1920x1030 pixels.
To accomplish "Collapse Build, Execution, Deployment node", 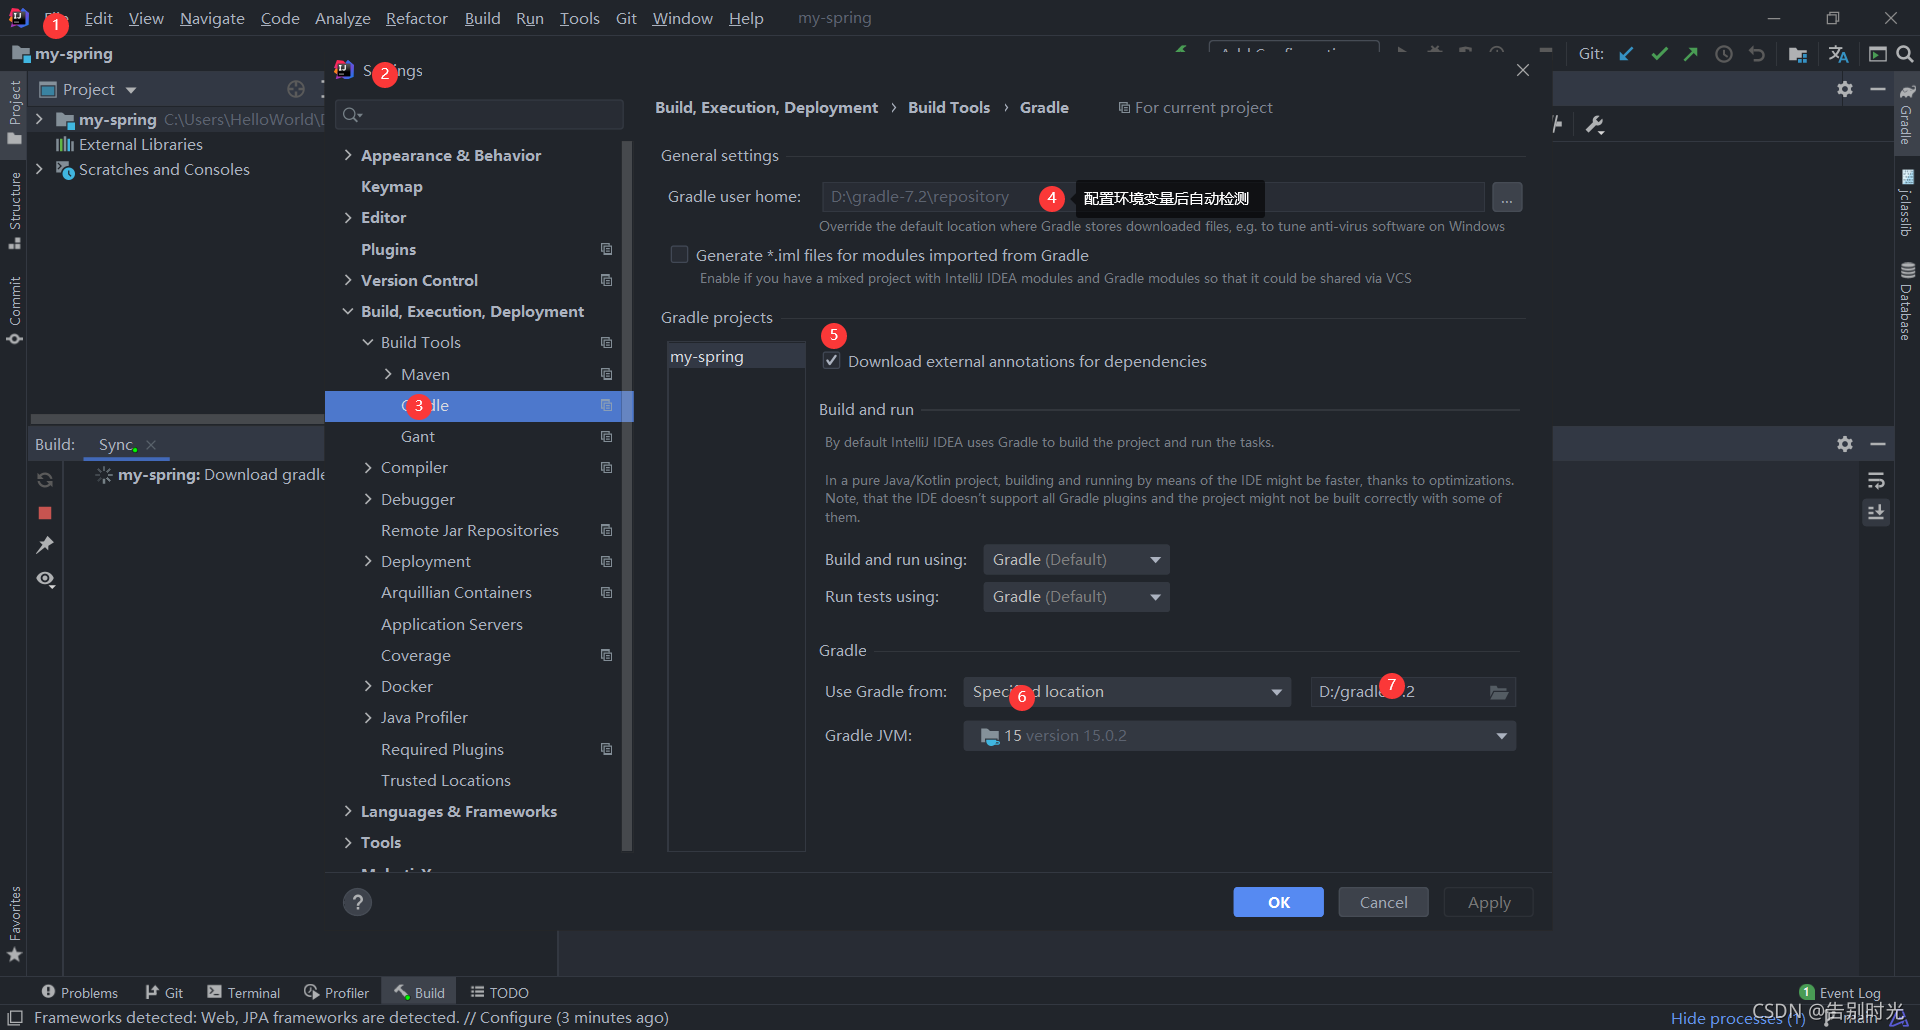I will 348,311.
